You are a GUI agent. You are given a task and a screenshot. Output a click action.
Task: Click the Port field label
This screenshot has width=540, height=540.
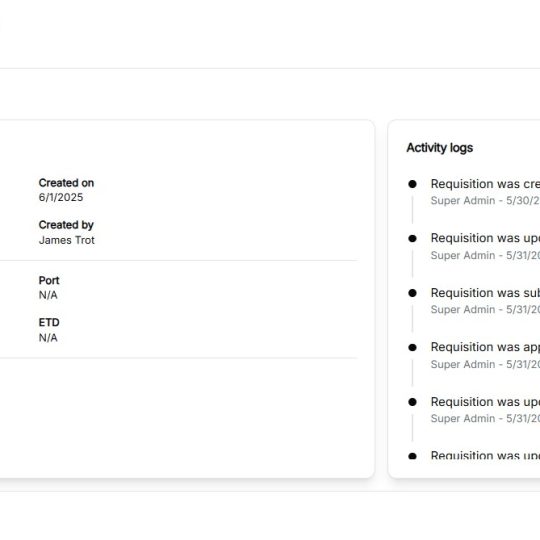pyautogui.click(x=49, y=280)
